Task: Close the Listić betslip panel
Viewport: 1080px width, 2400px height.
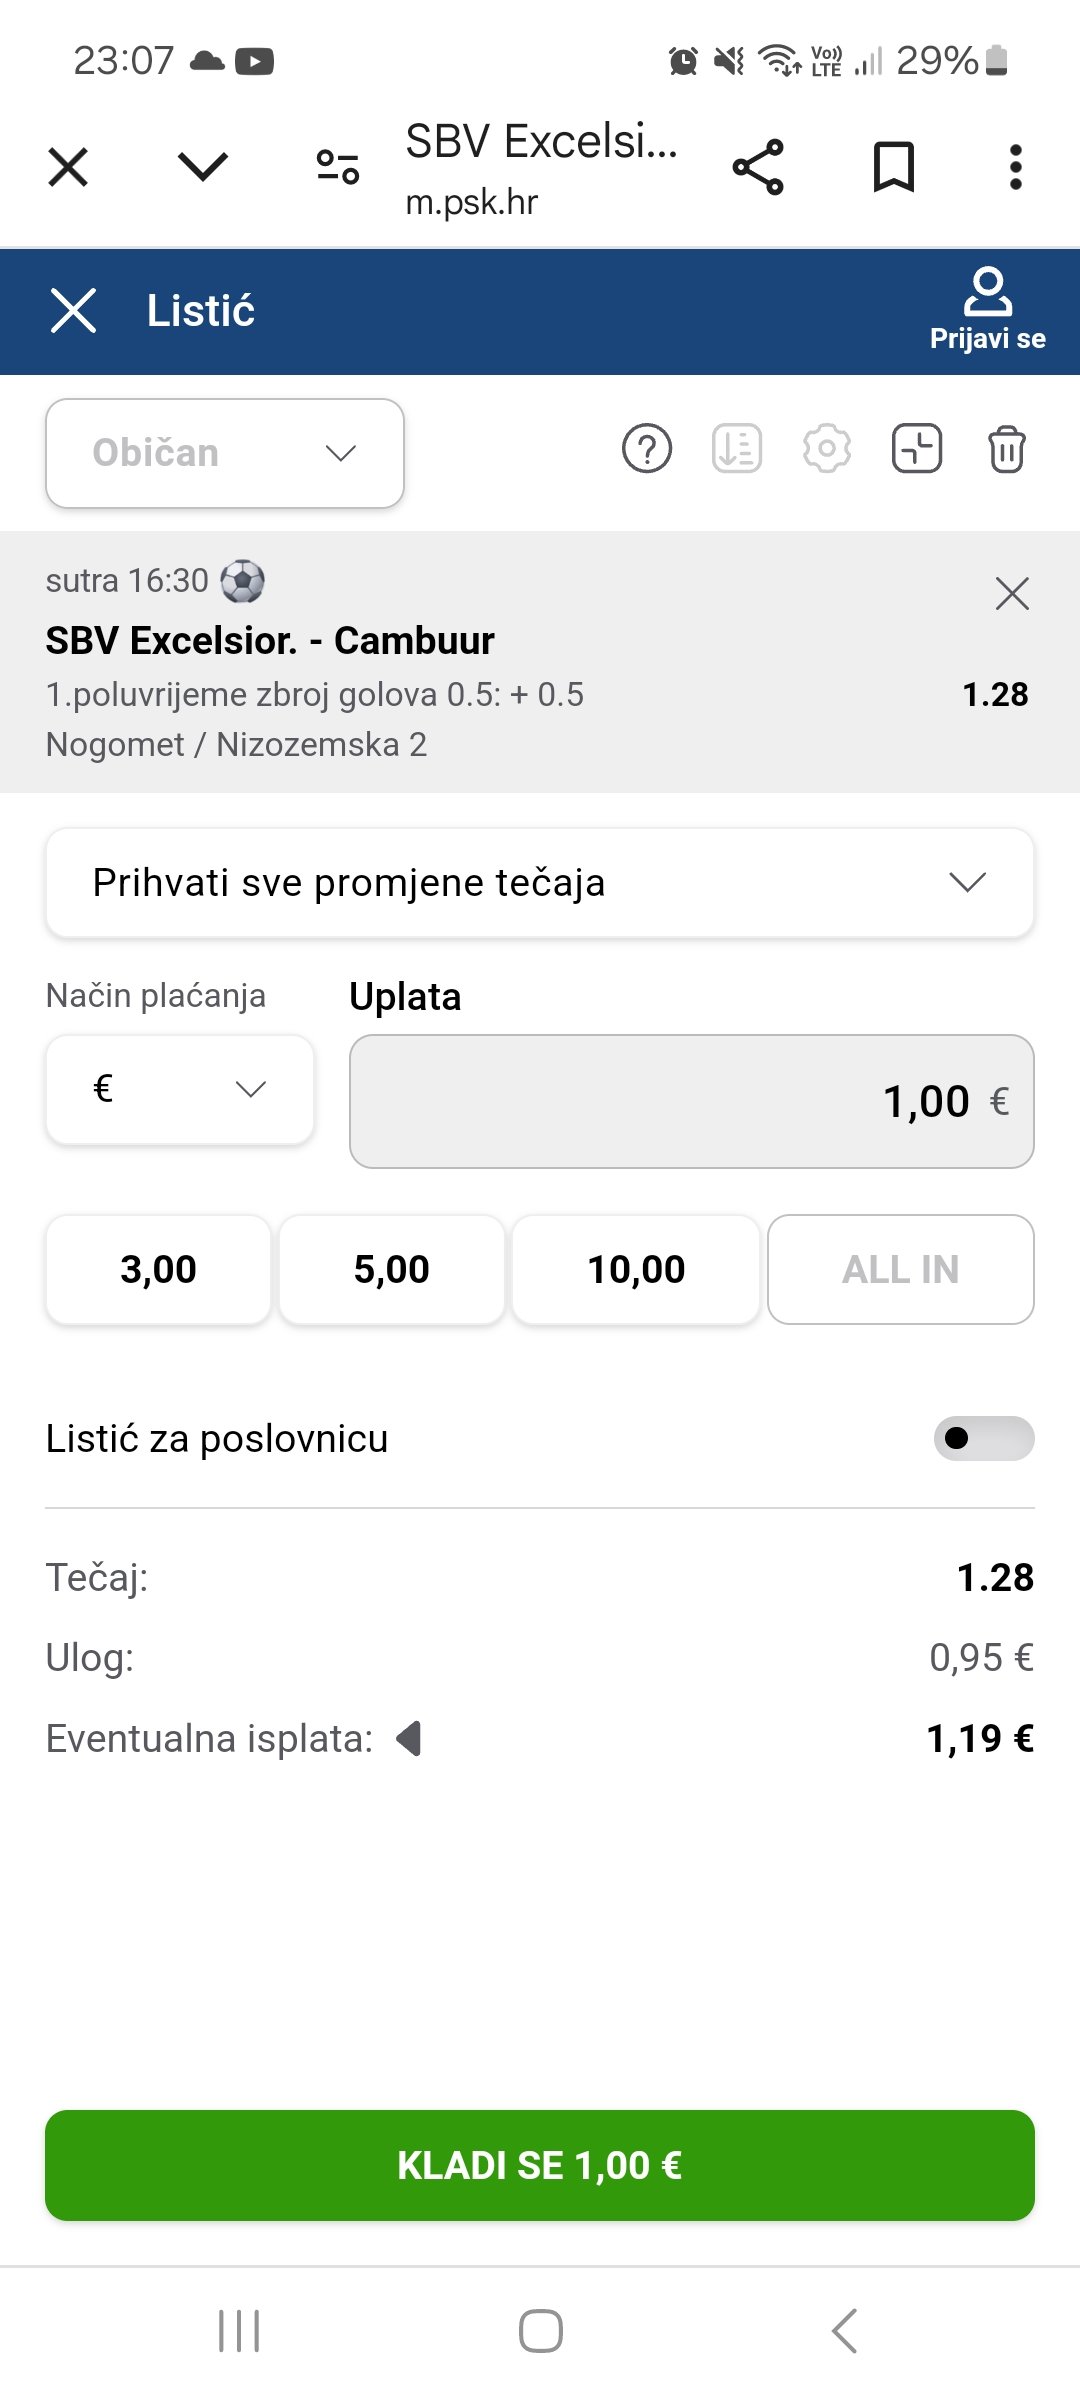Action: pyautogui.click(x=73, y=310)
